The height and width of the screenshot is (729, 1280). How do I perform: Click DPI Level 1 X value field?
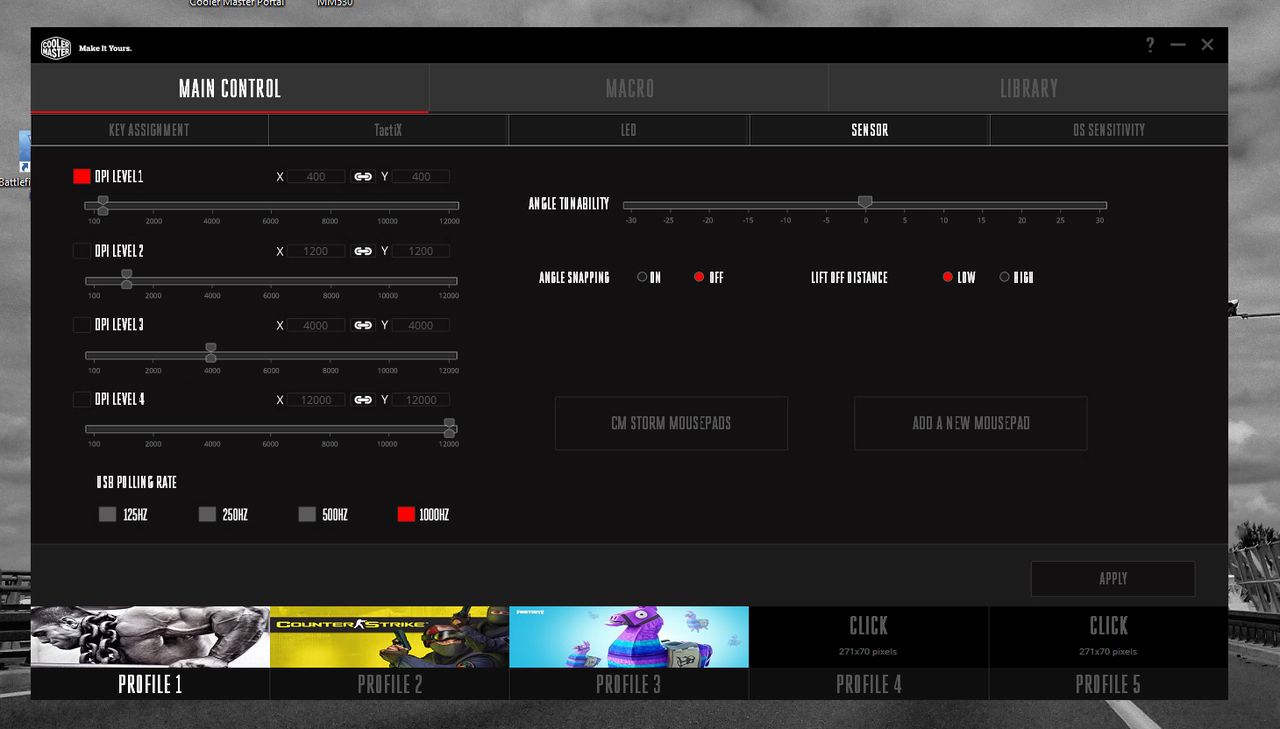click(316, 176)
